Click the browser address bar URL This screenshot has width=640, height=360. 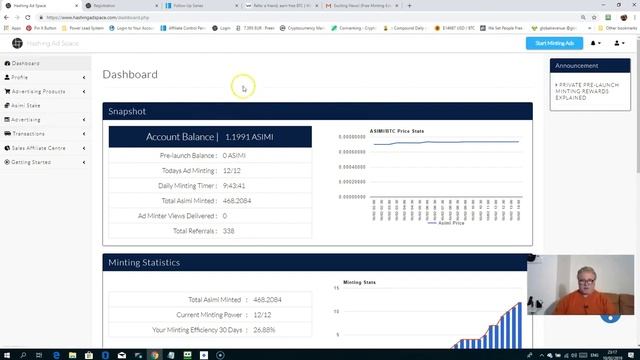(x=97, y=18)
